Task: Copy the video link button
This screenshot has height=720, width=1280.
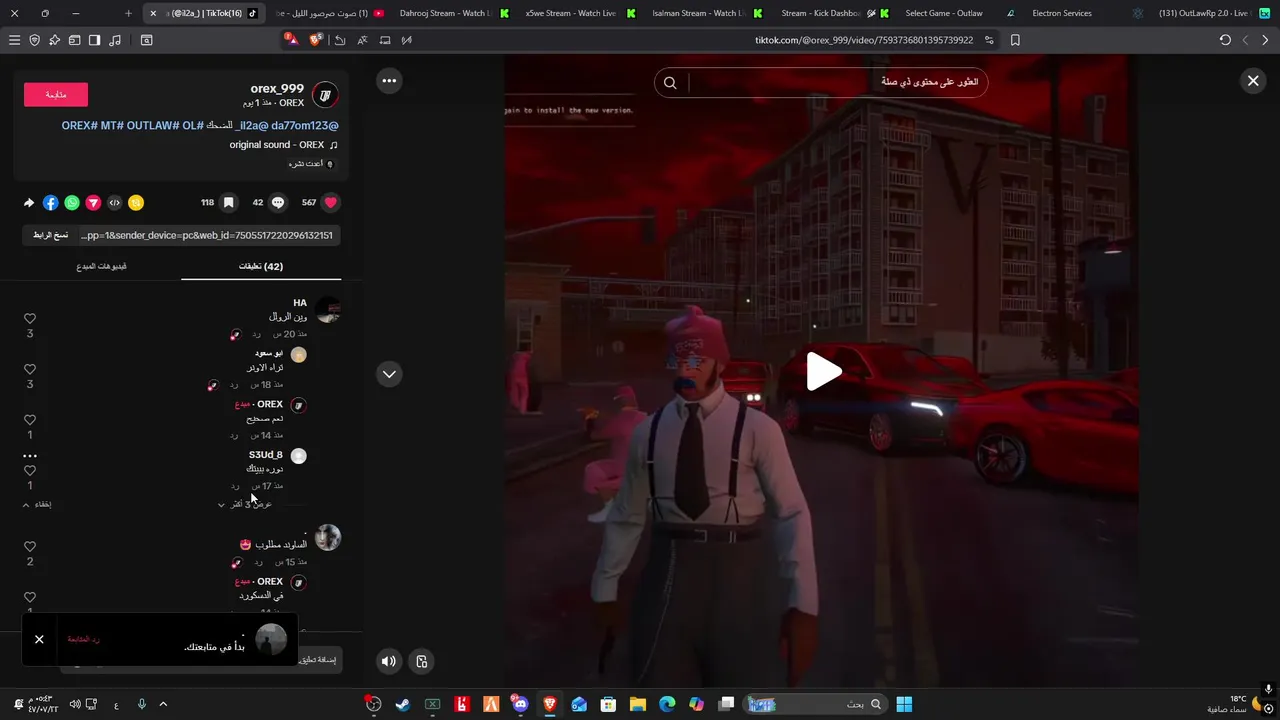Action: pyautogui.click(x=50, y=235)
